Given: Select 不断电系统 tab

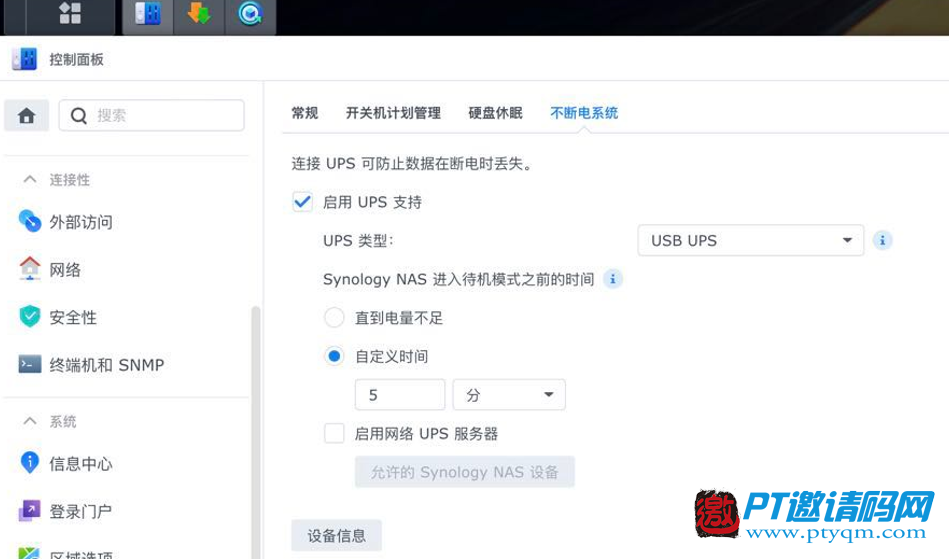Looking at the screenshot, I should (x=584, y=113).
